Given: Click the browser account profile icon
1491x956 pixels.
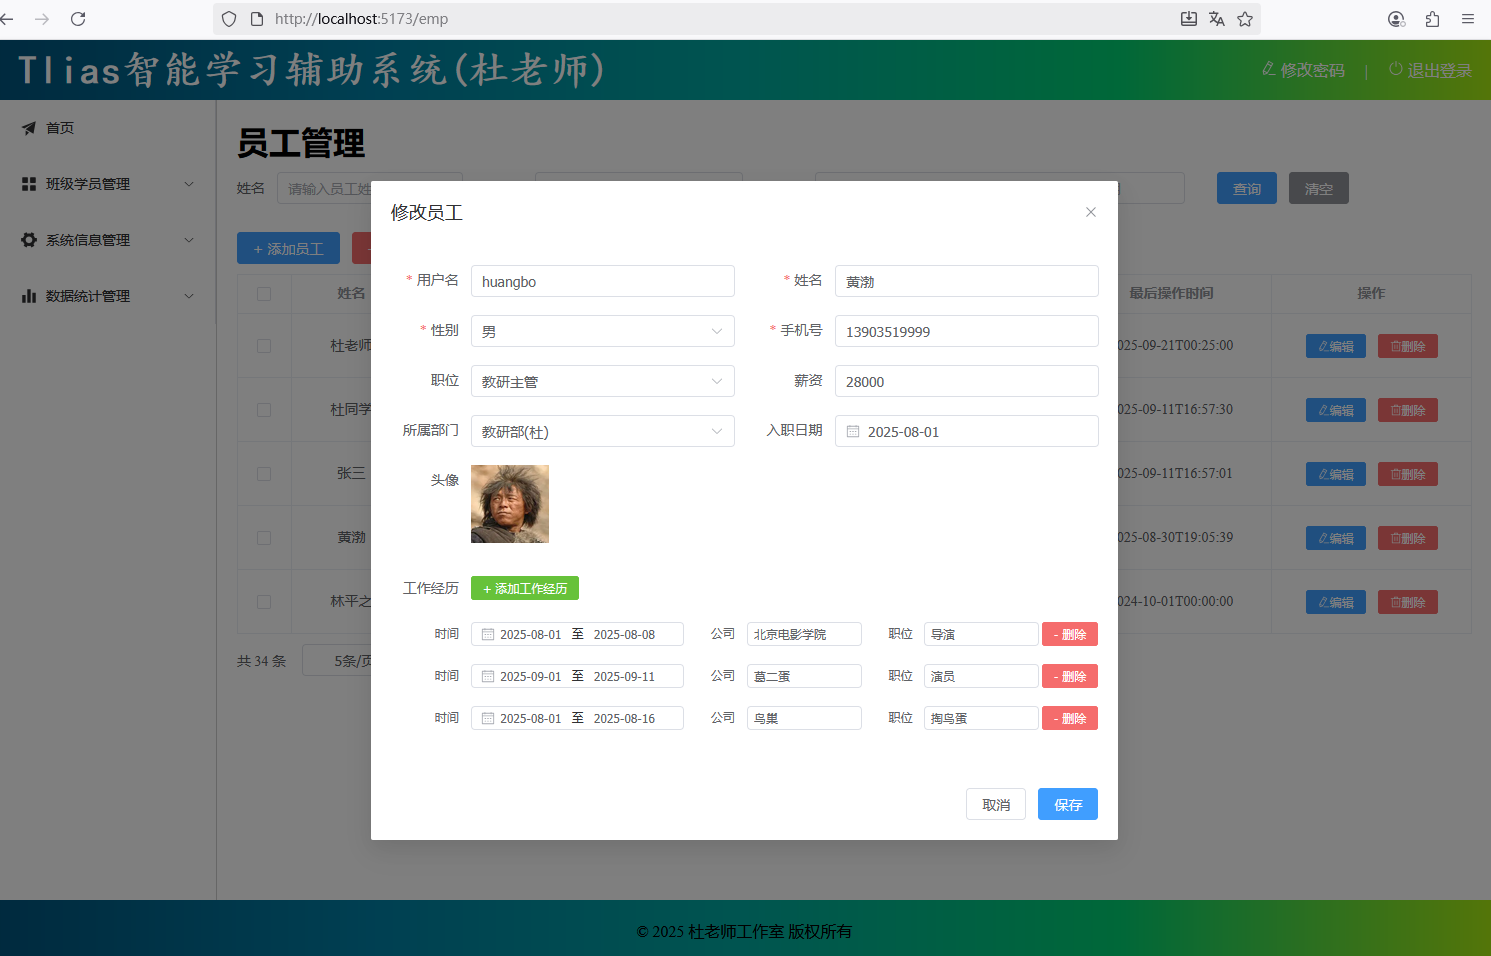Looking at the screenshot, I should pyautogui.click(x=1396, y=19).
